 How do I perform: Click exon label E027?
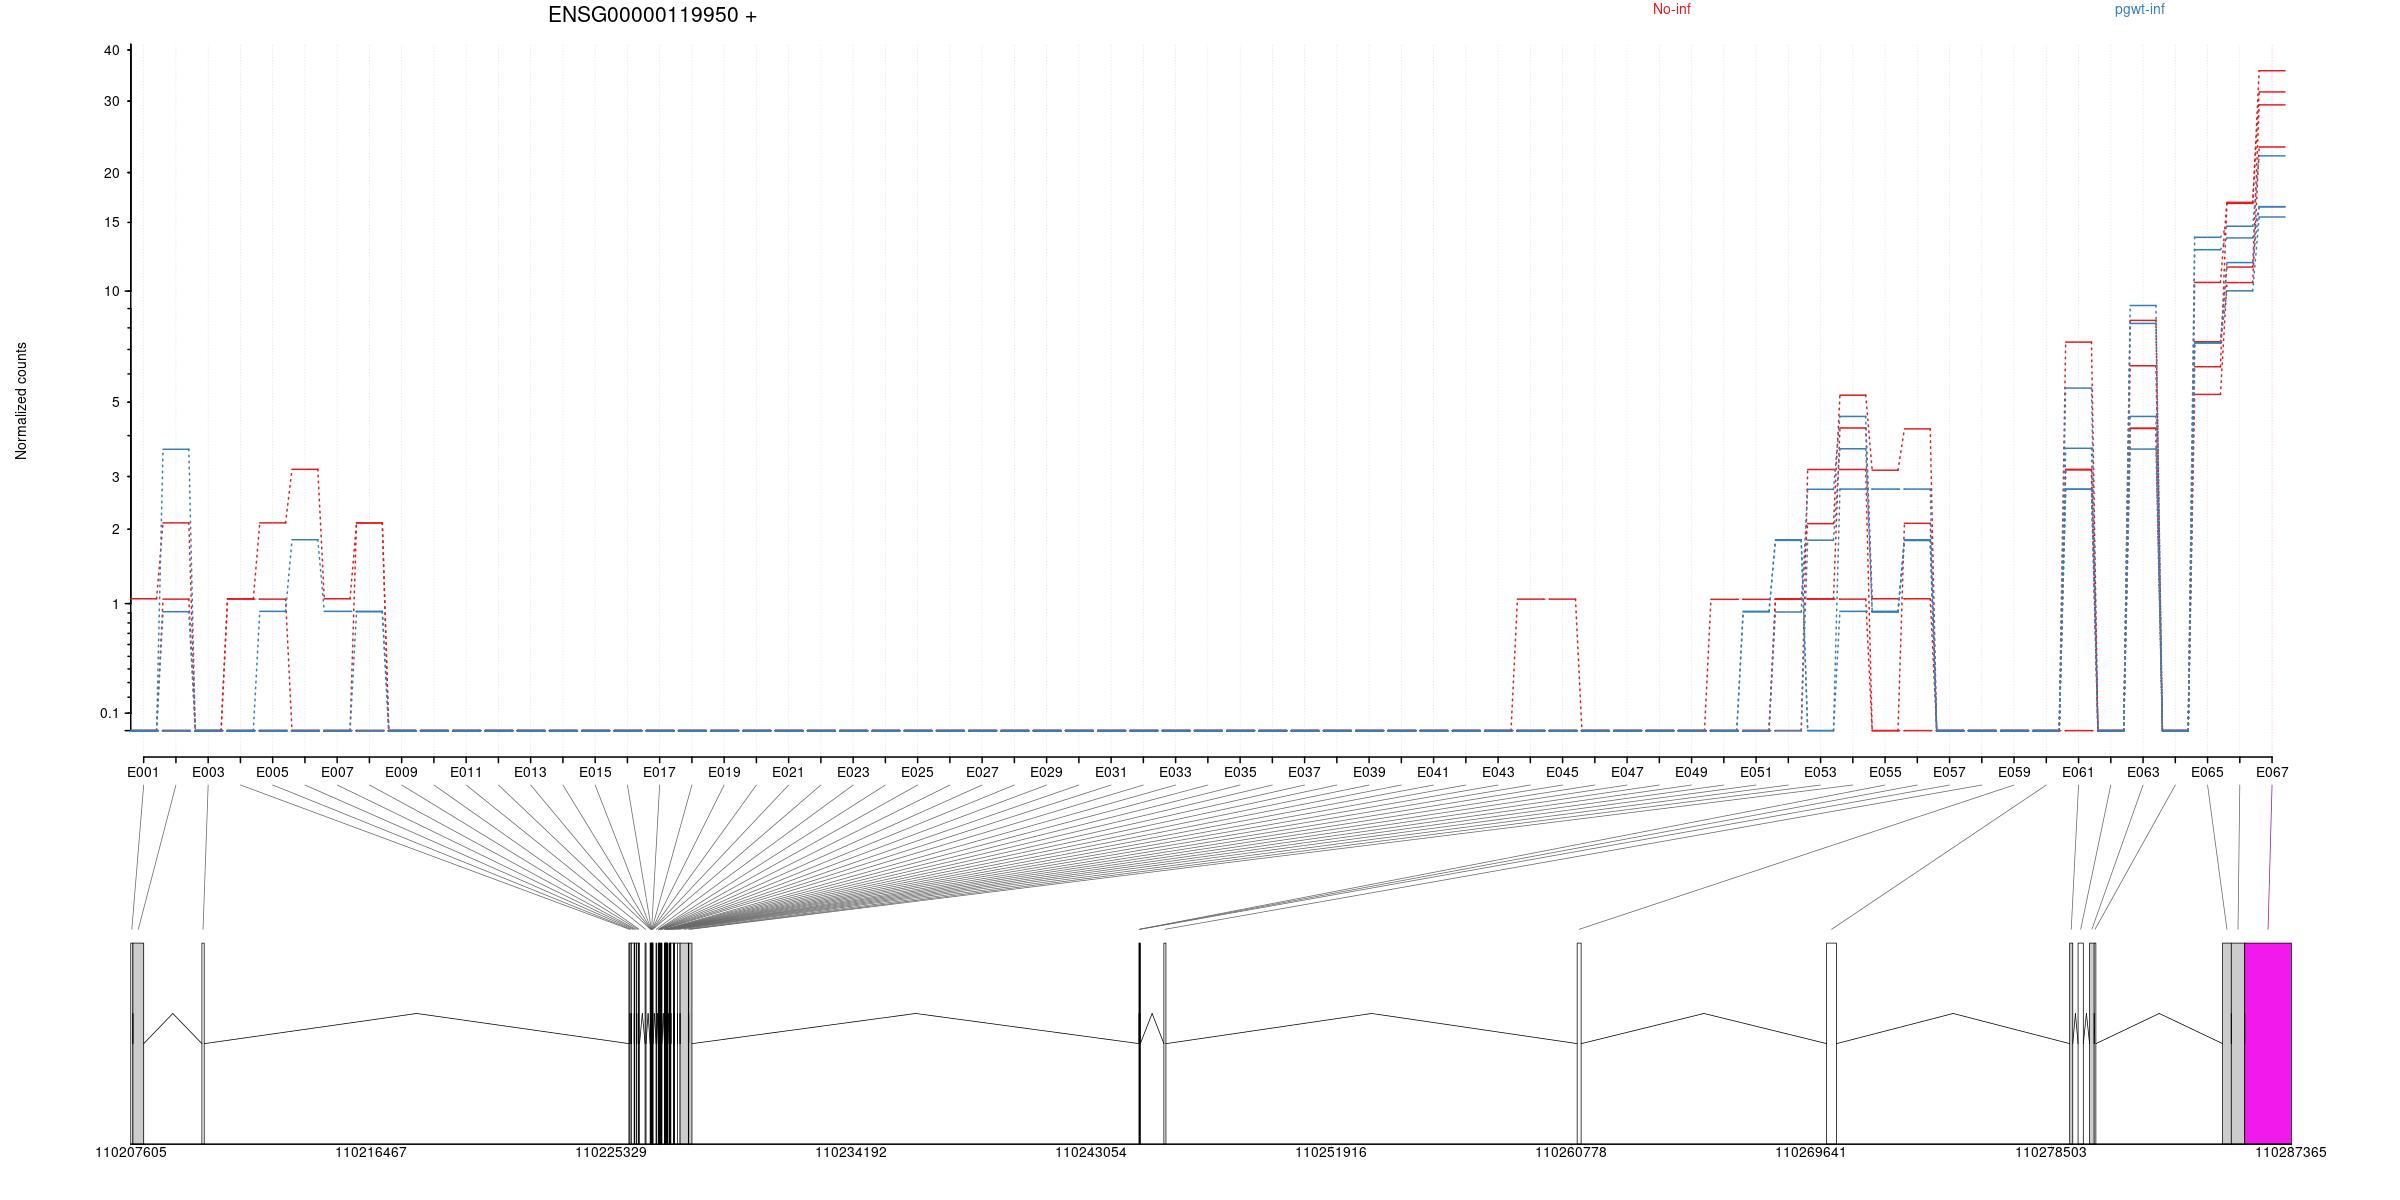click(x=982, y=772)
